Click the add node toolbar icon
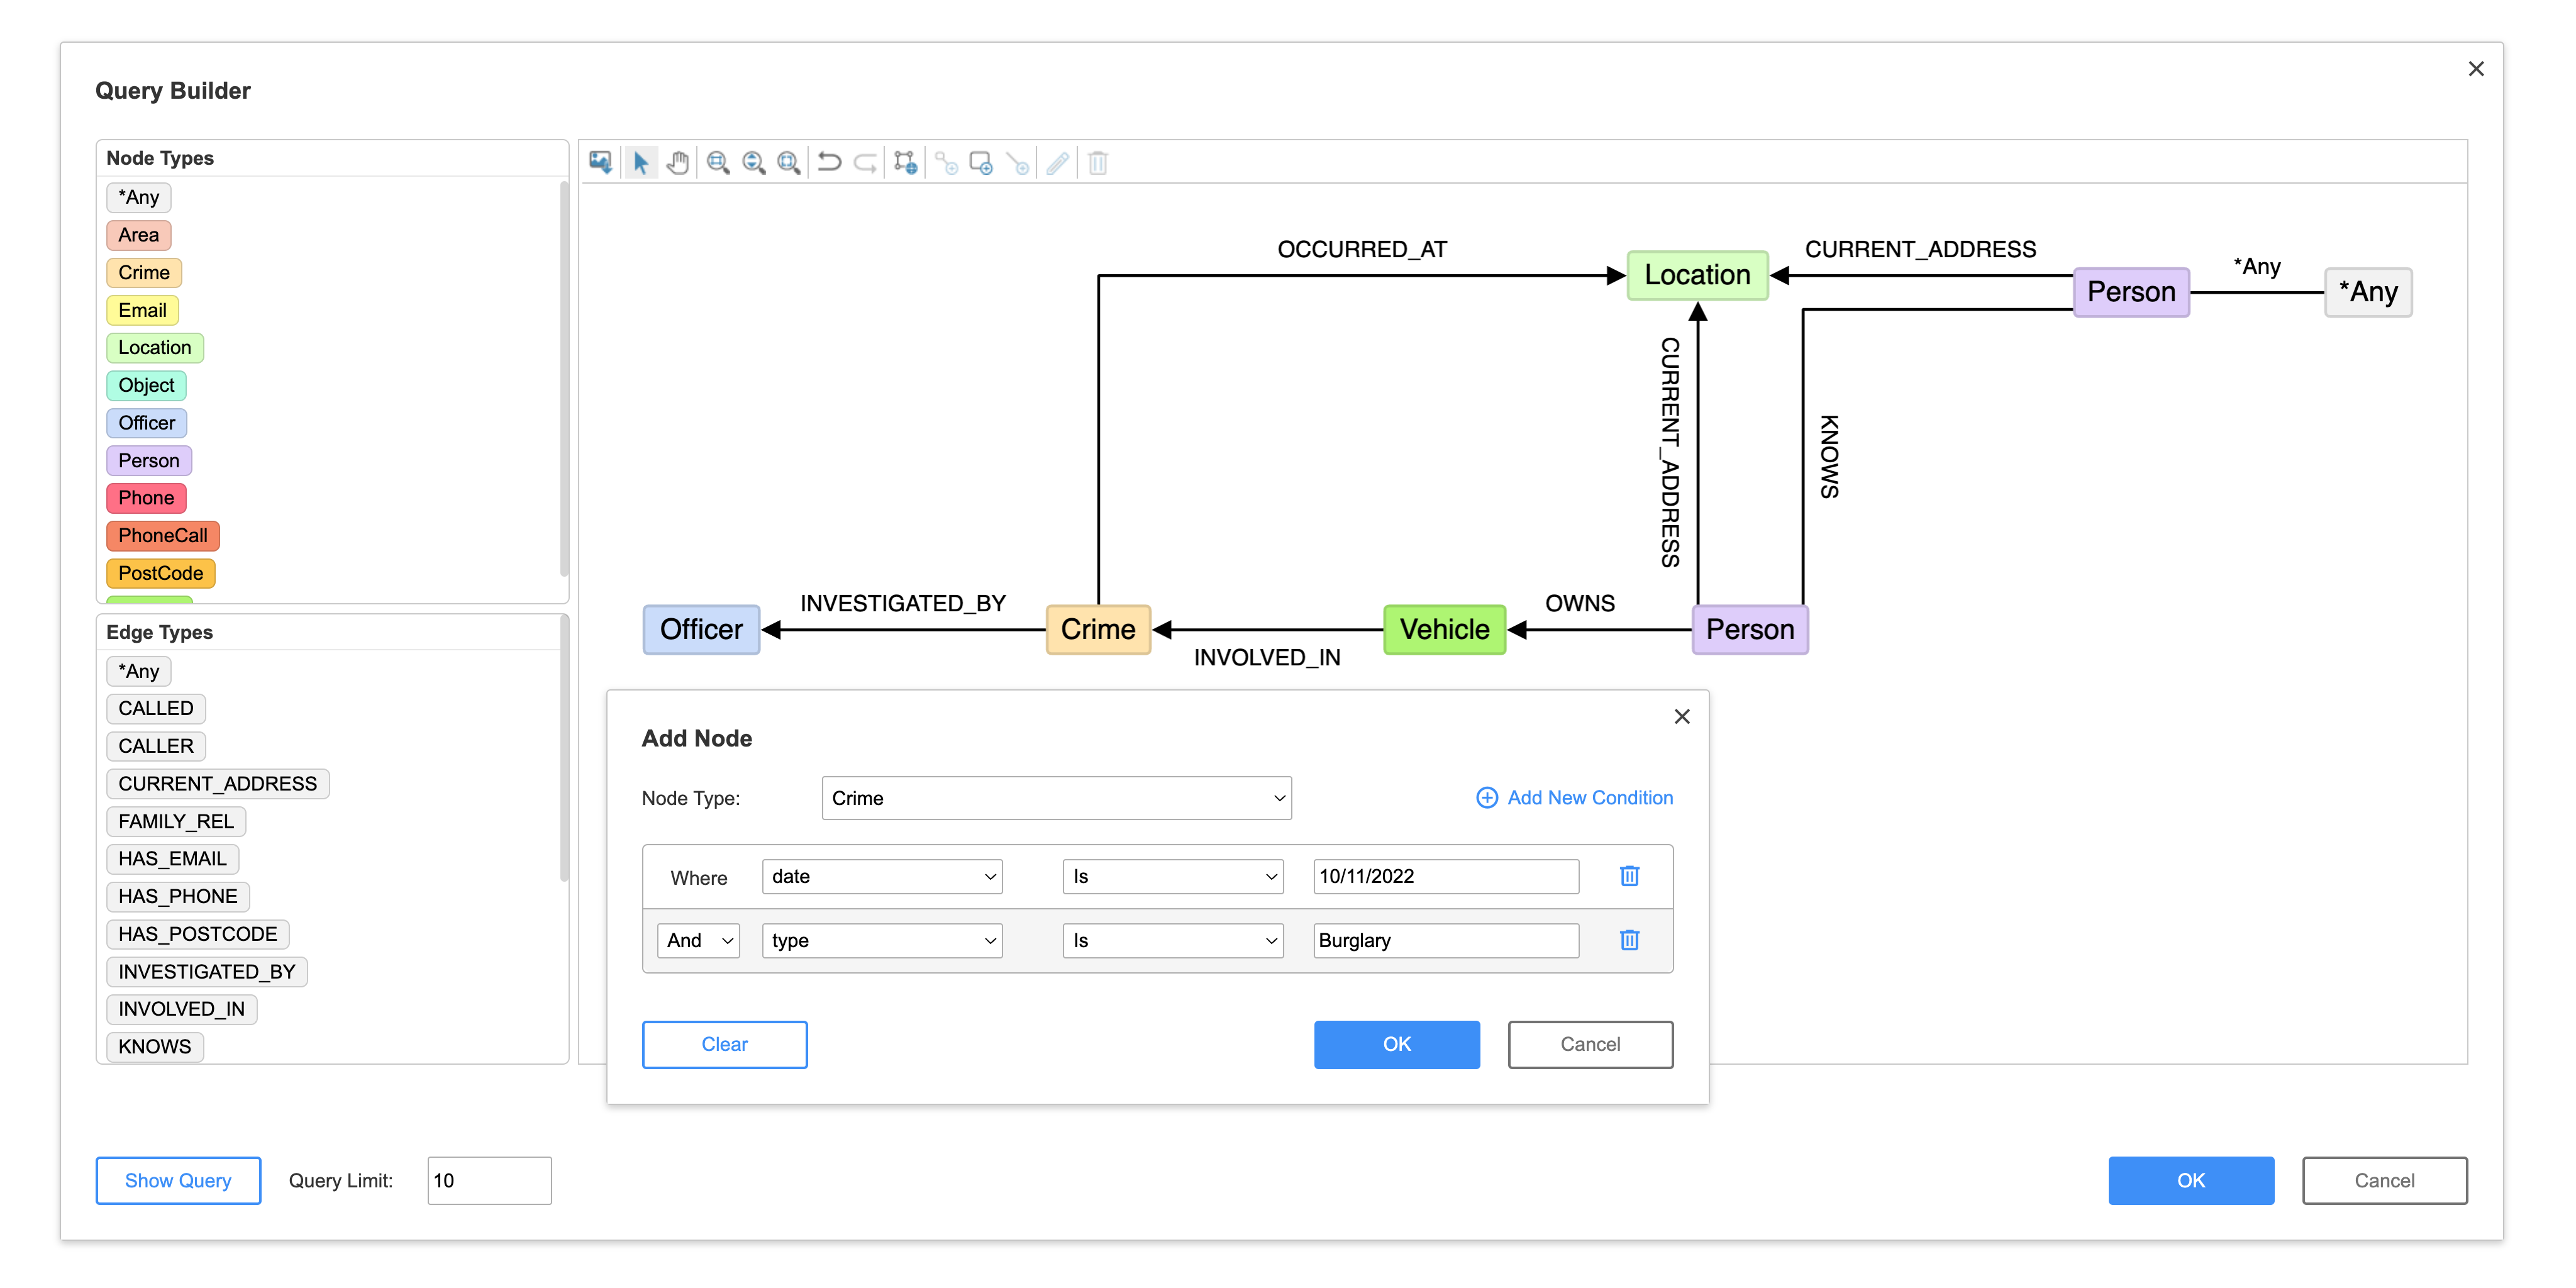This screenshot has height=1288, width=2576. 981,162
